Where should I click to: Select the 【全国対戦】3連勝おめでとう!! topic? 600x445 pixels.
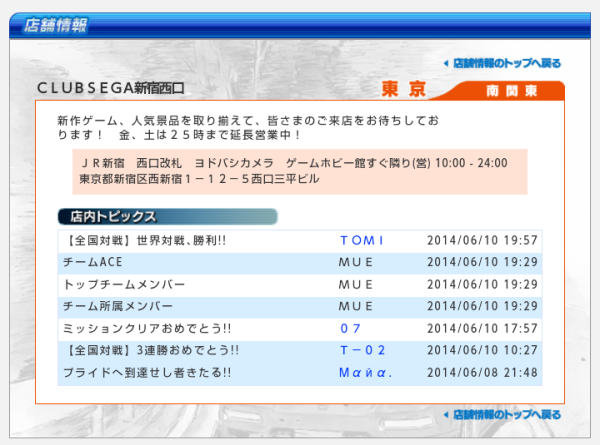pyautogui.click(x=152, y=350)
